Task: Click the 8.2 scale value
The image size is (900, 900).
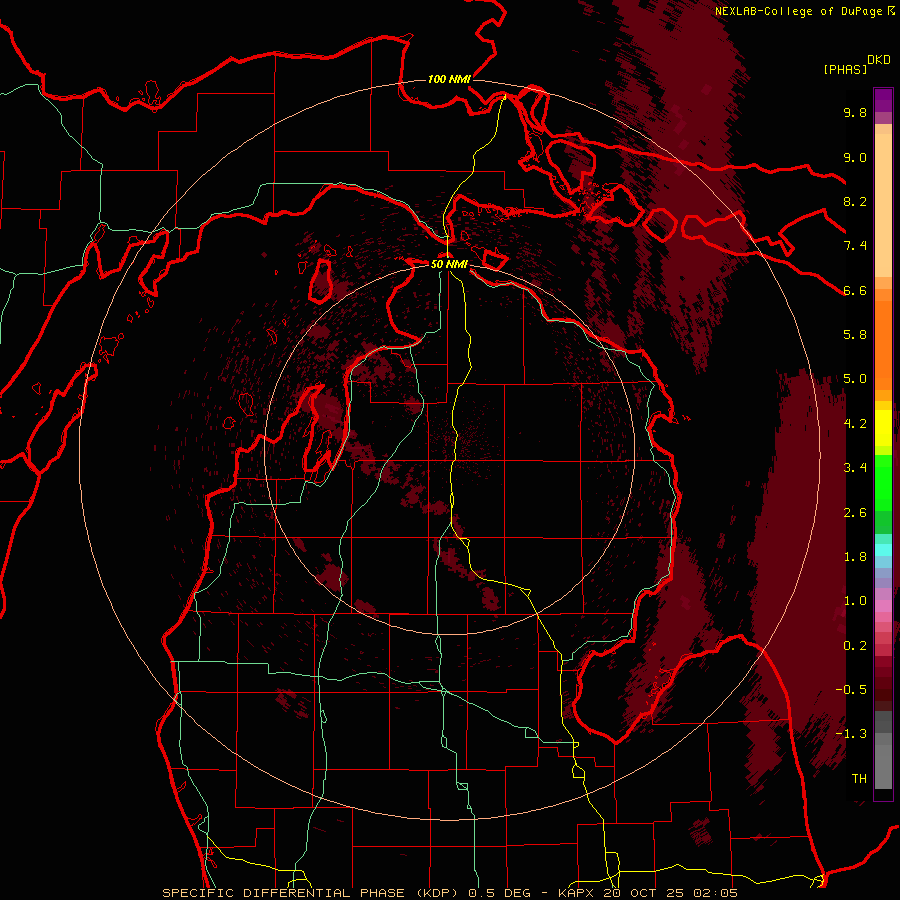Action: (x=855, y=201)
